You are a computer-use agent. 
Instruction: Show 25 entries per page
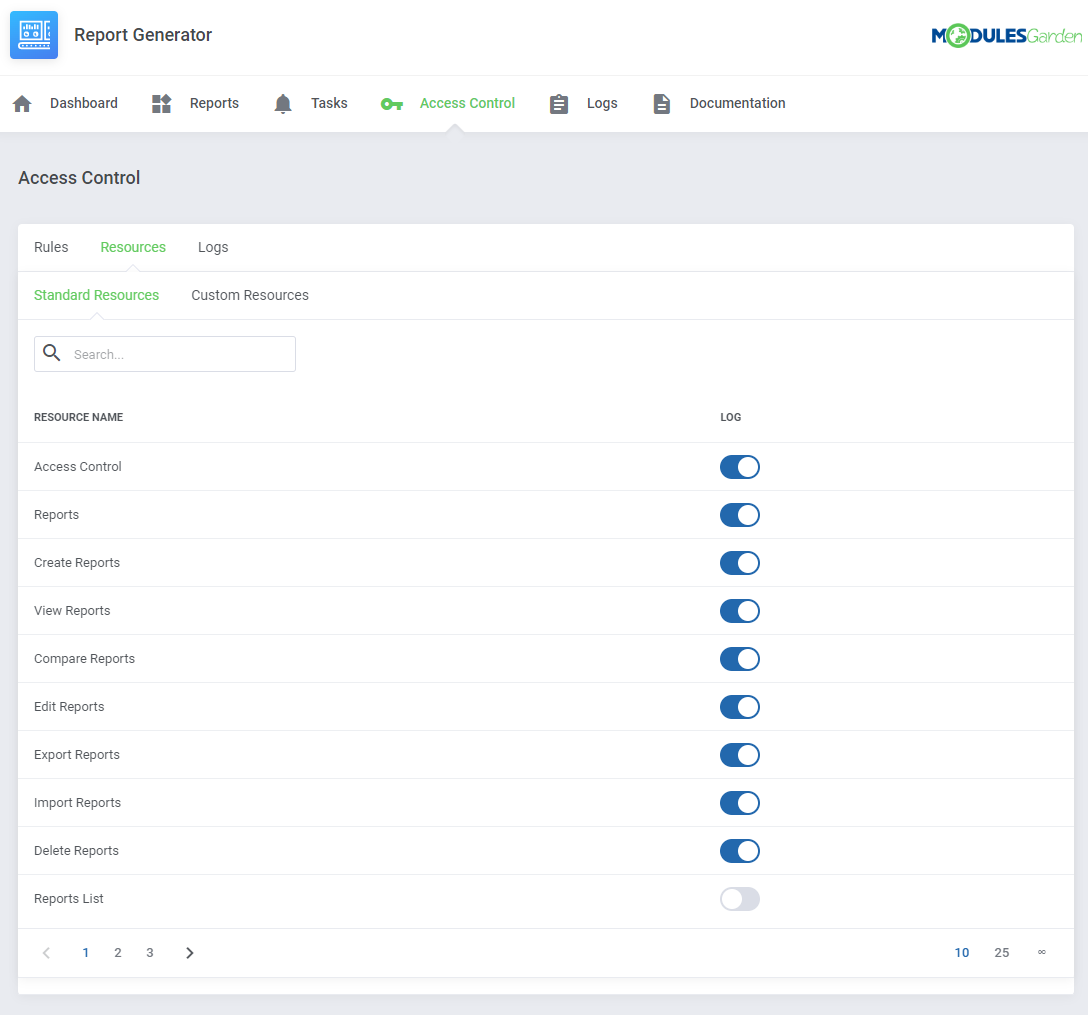(1001, 953)
